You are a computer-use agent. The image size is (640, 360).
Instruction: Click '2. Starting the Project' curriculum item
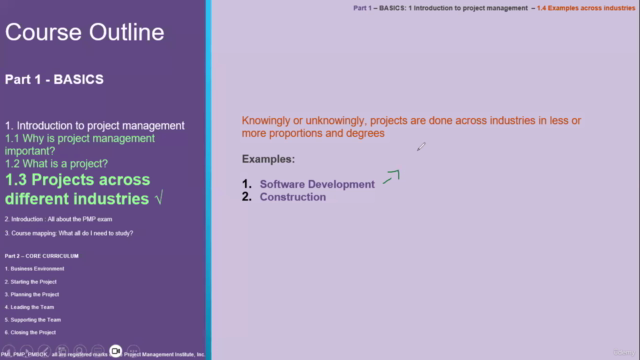(31, 282)
